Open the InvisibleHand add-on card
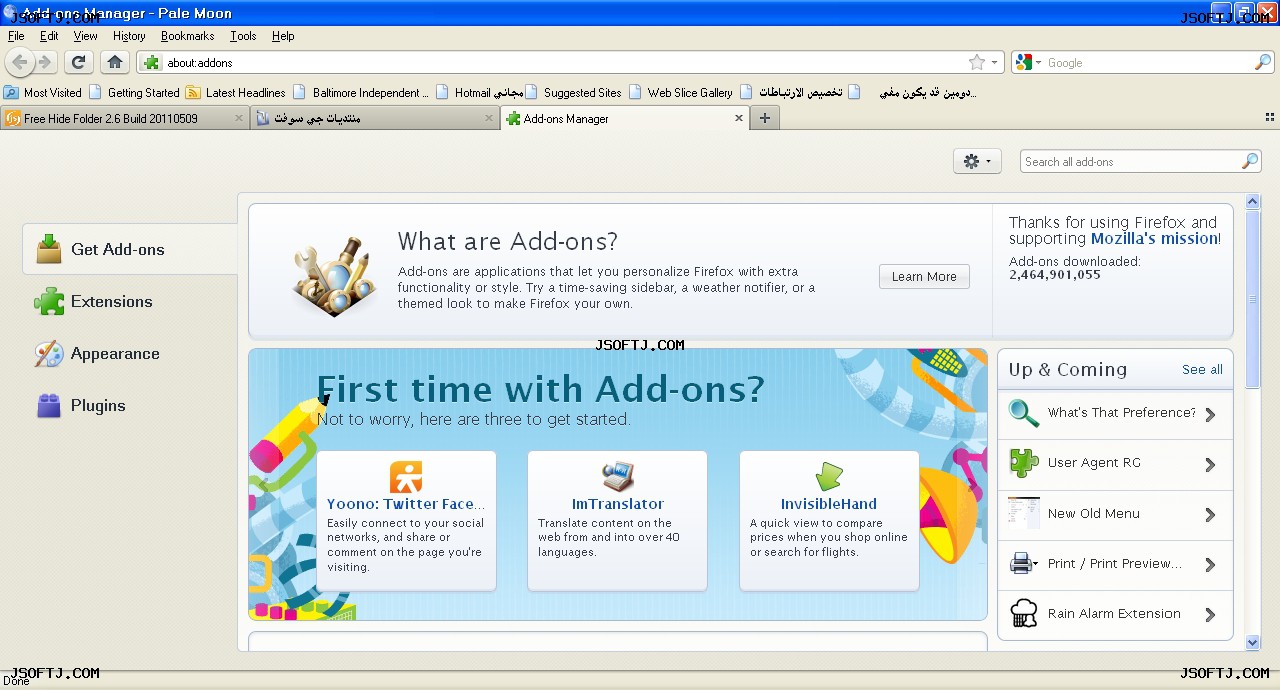 [x=829, y=520]
